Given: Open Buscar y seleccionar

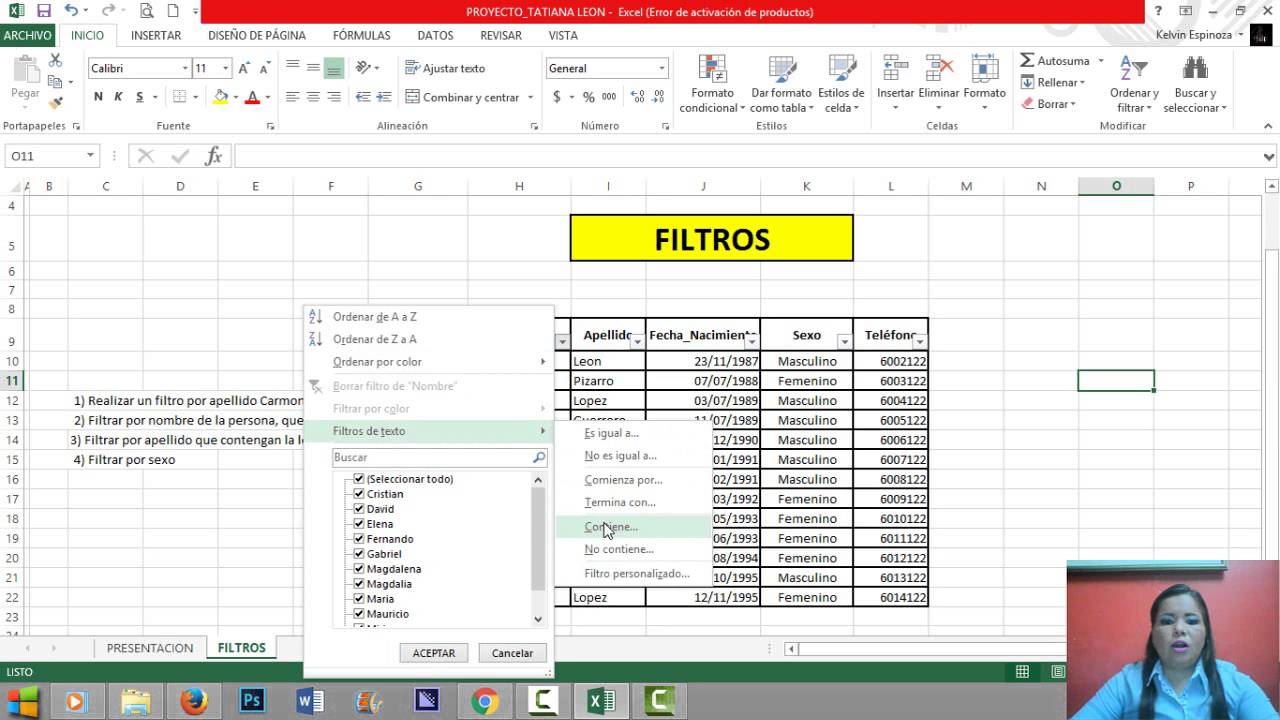Looking at the screenshot, I should (x=1195, y=84).
